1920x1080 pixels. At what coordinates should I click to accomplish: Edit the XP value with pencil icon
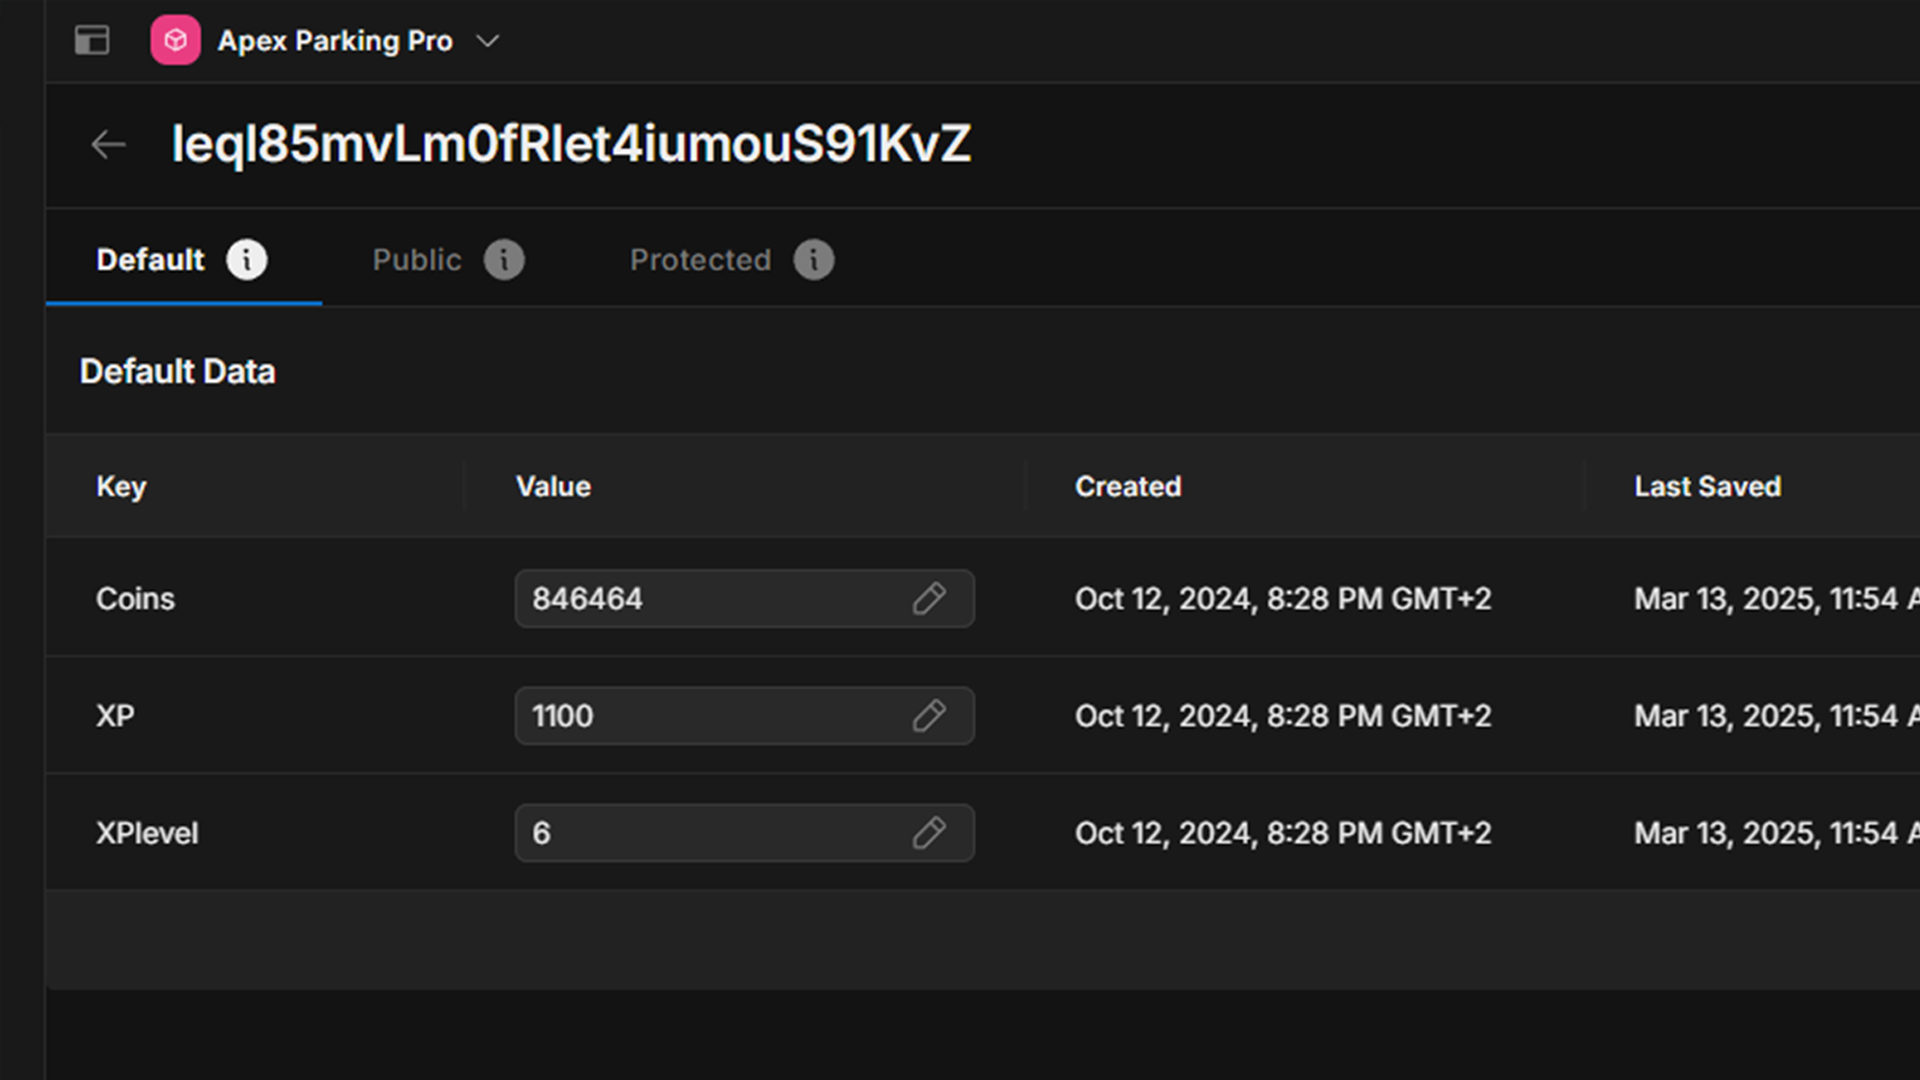tap(929, 716)
